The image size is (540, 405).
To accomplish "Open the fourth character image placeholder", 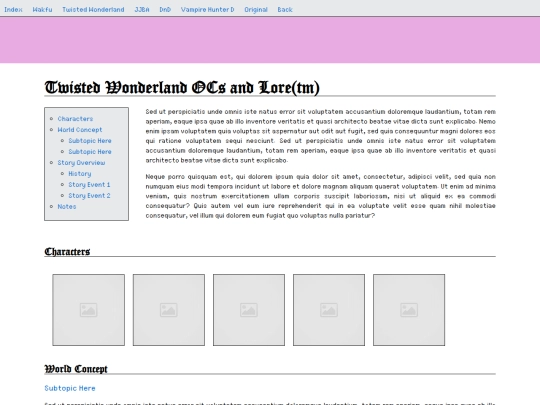I will [x=329, y=310].
